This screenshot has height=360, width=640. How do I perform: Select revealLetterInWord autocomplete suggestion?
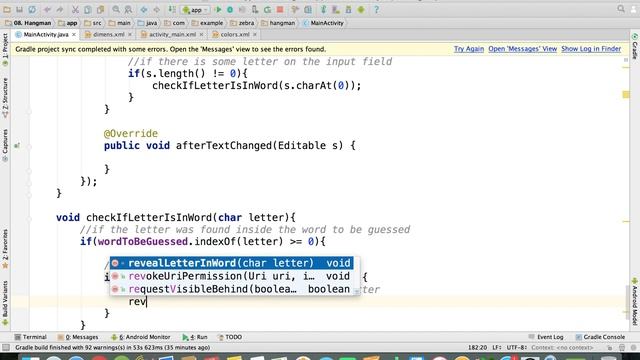[x=231, y=263]
